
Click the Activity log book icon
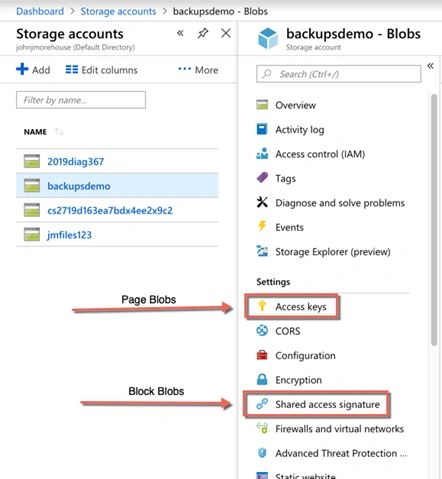[262, 129]
